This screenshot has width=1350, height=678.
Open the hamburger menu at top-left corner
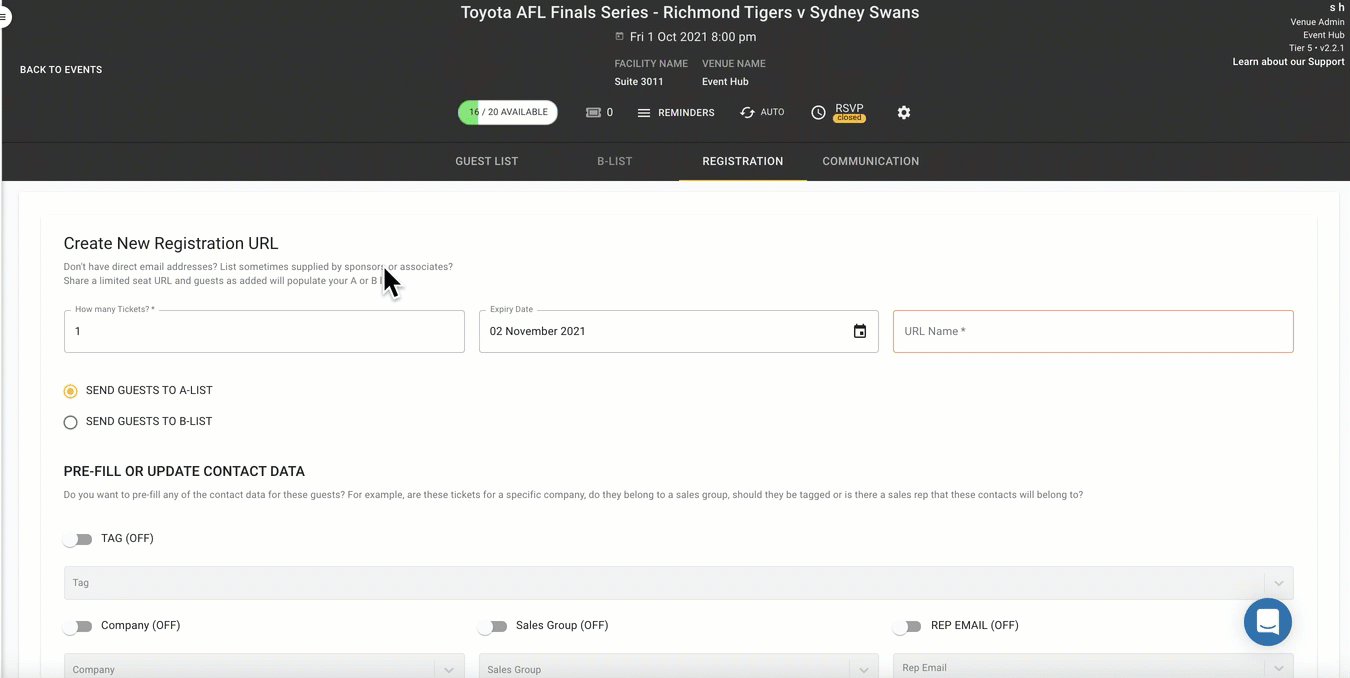click(x=4, y=17)
